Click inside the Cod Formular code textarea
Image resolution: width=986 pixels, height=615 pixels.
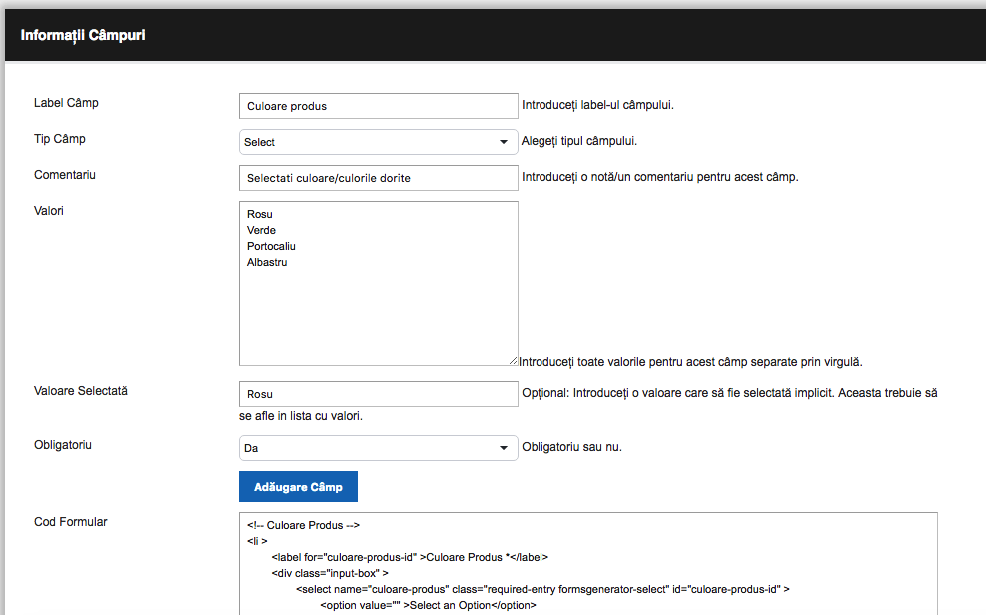tap(588, 563)
